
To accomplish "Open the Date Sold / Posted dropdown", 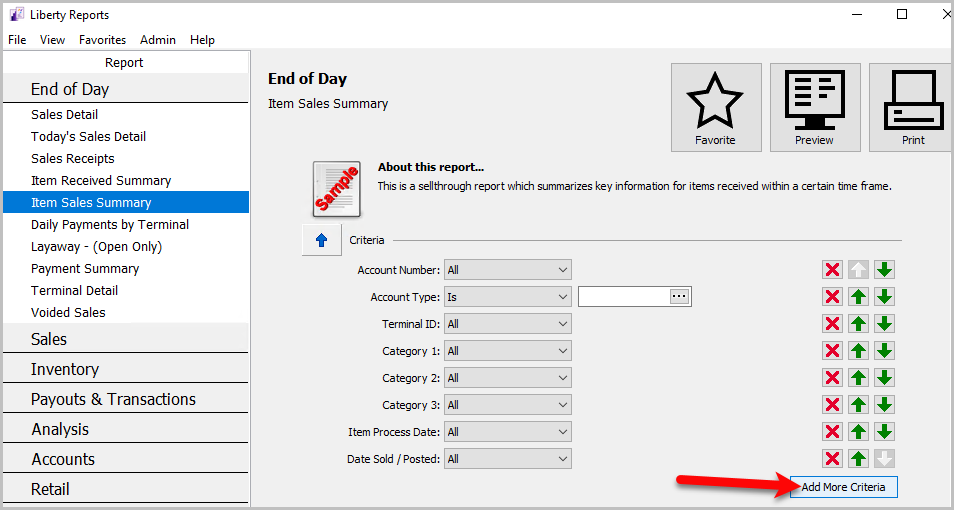I will click(508, 459).
